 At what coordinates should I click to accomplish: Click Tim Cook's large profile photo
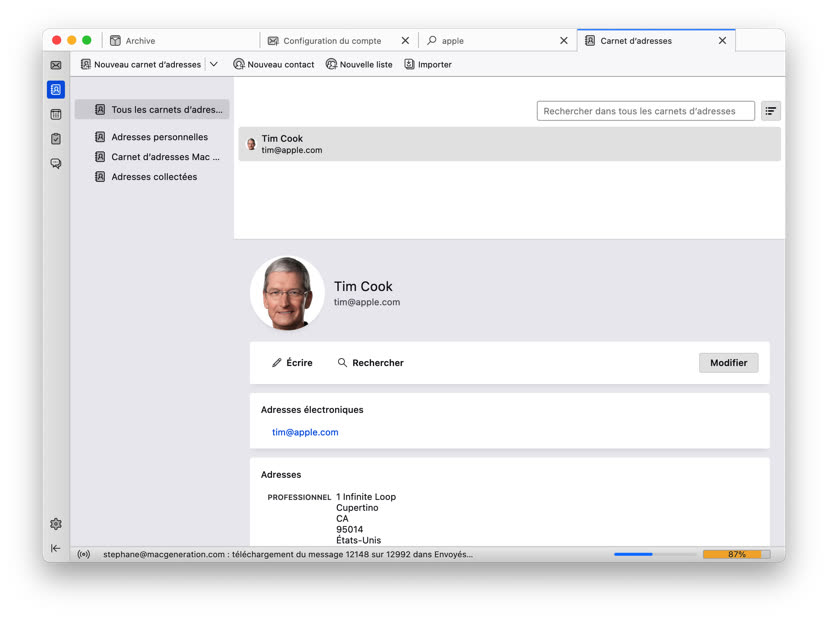point(287,293)
